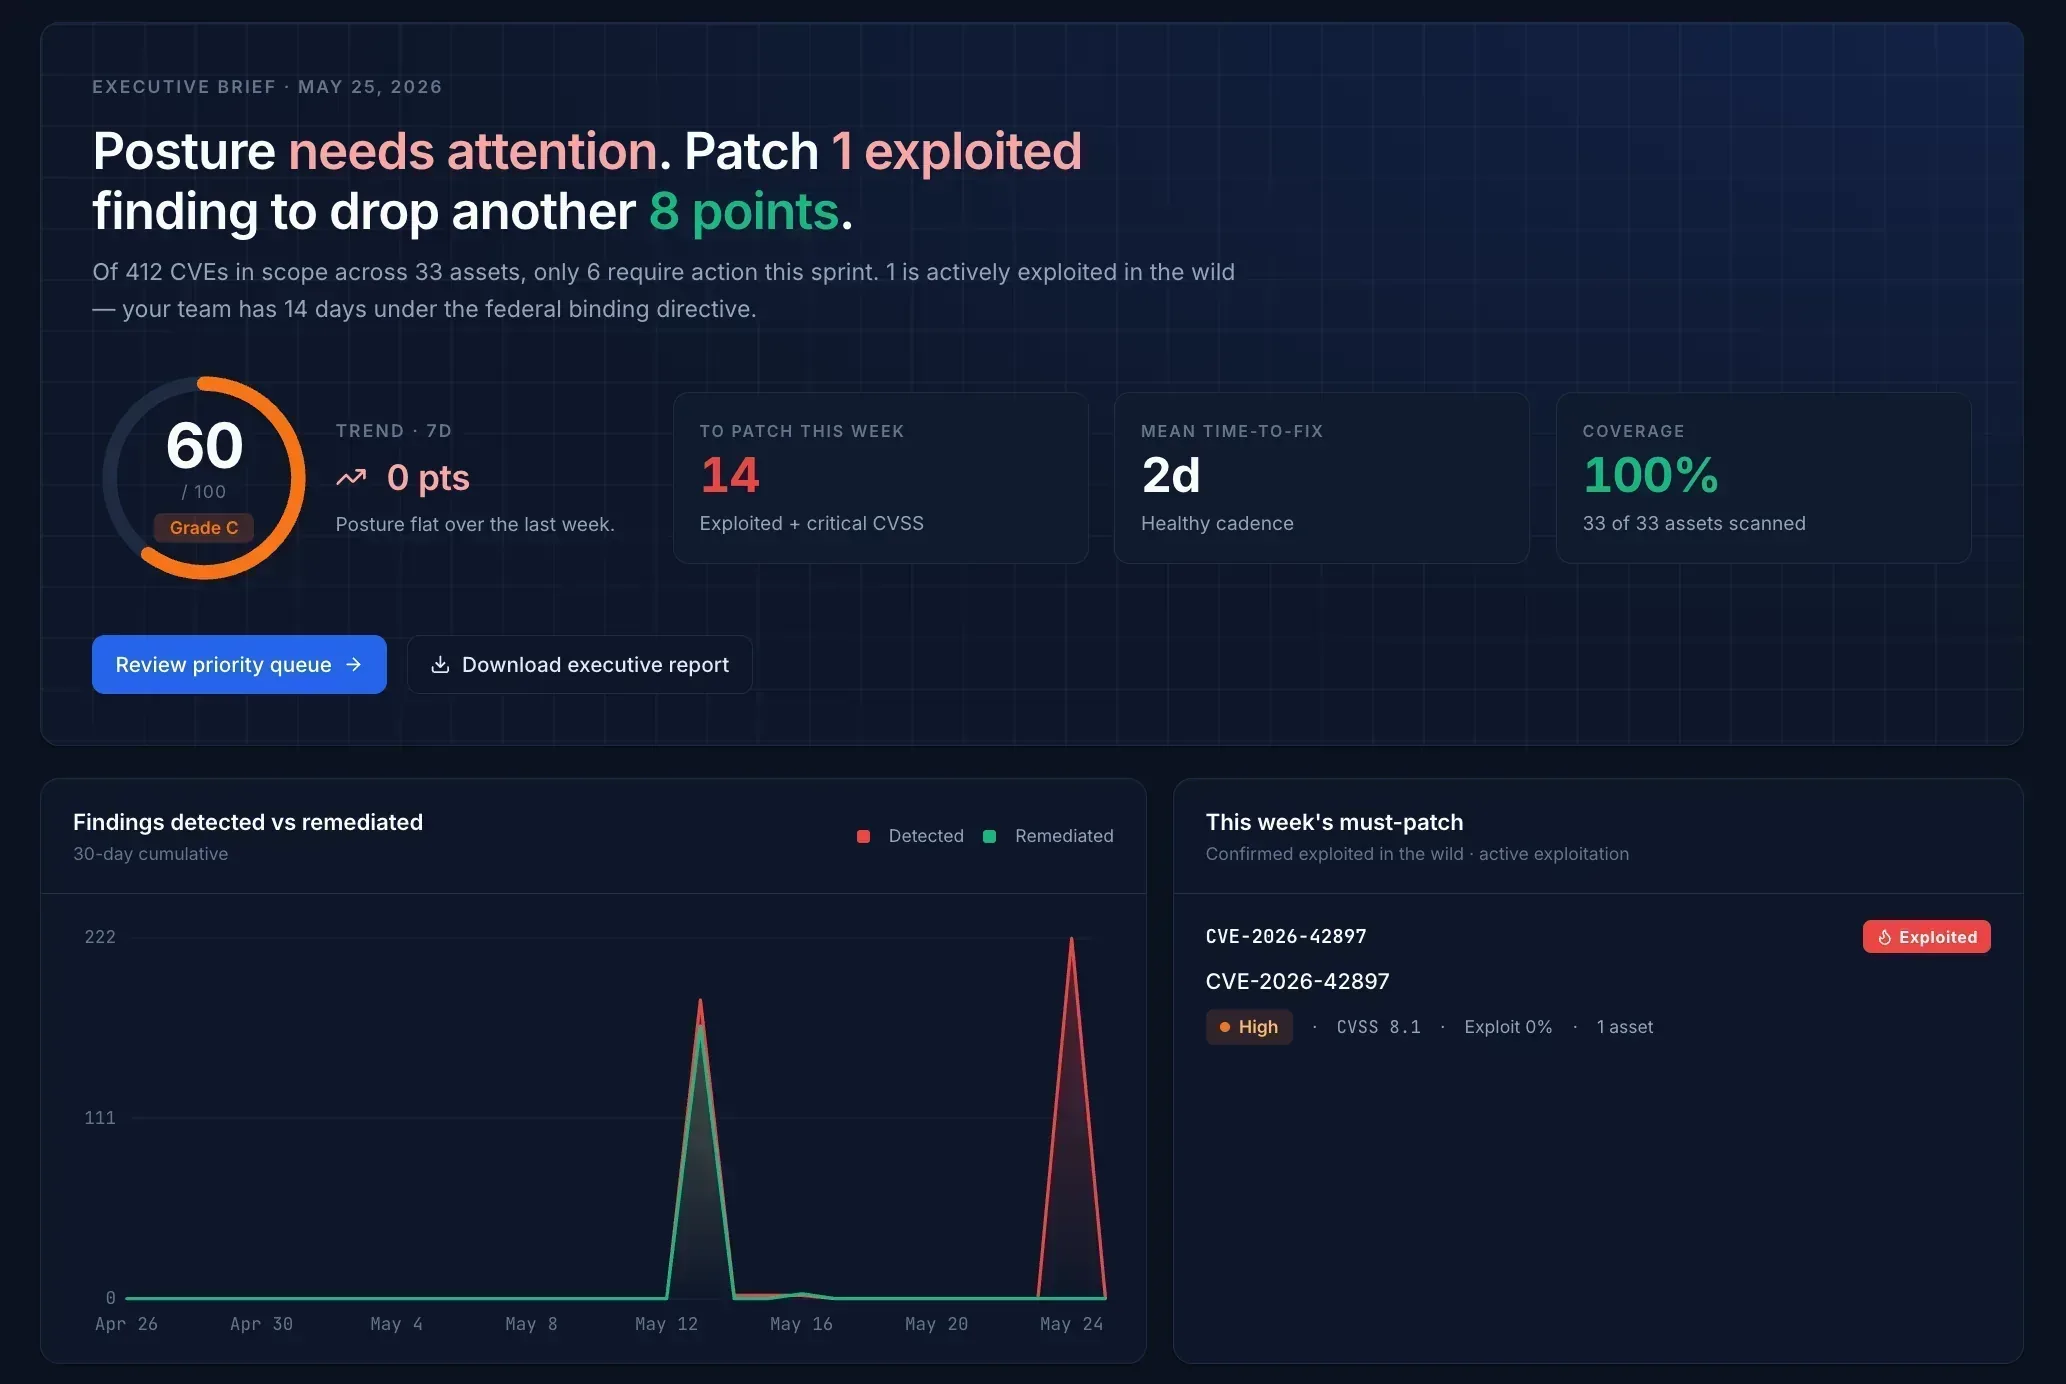
Task: Open the To Patch This Week card
Action: [880, 478]
